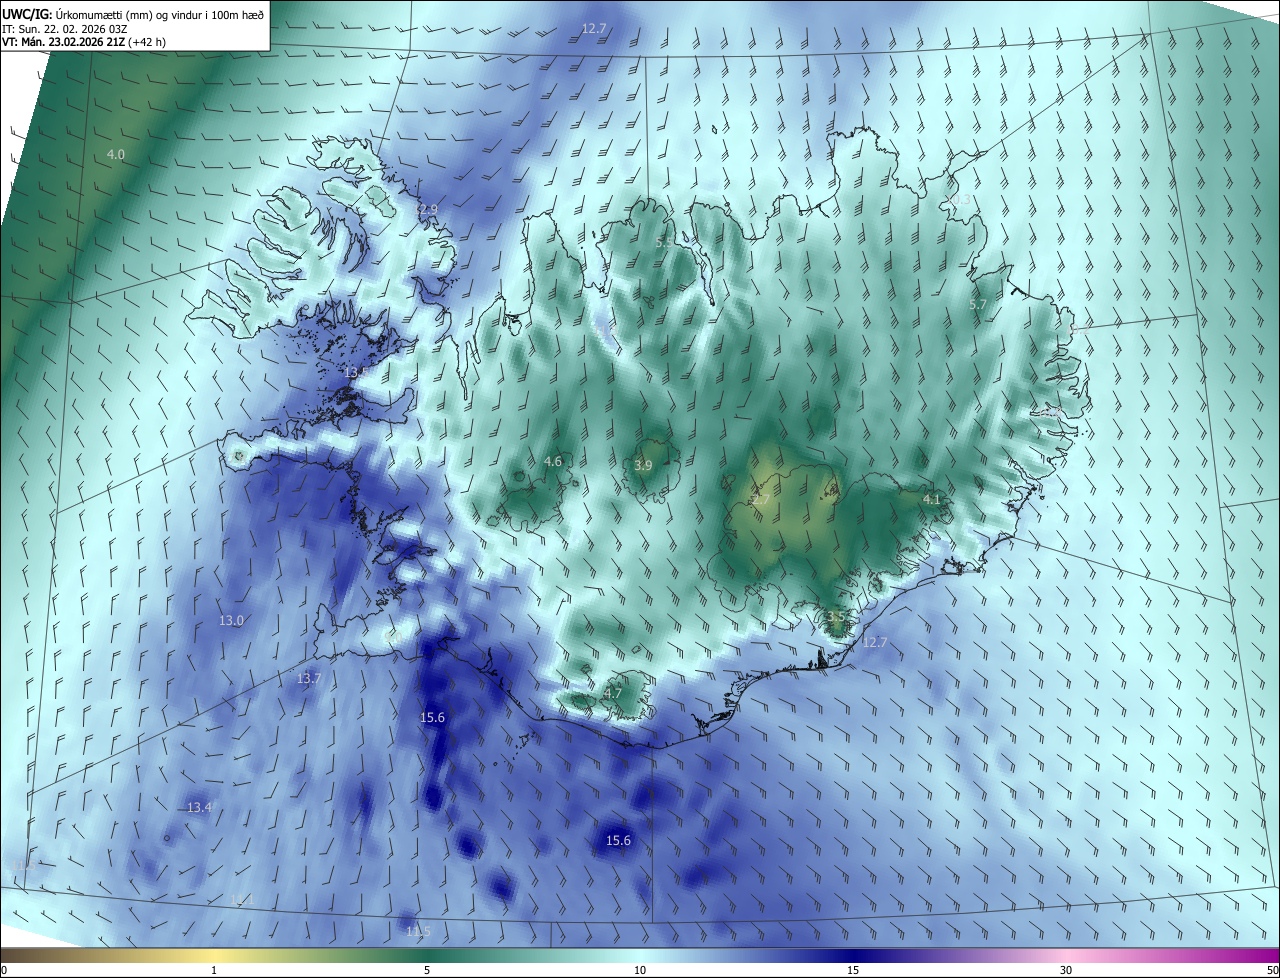This screenshot has height=978, width=1280.
Task: Click the 3.9 value on the central glacier
Action: 644,465
